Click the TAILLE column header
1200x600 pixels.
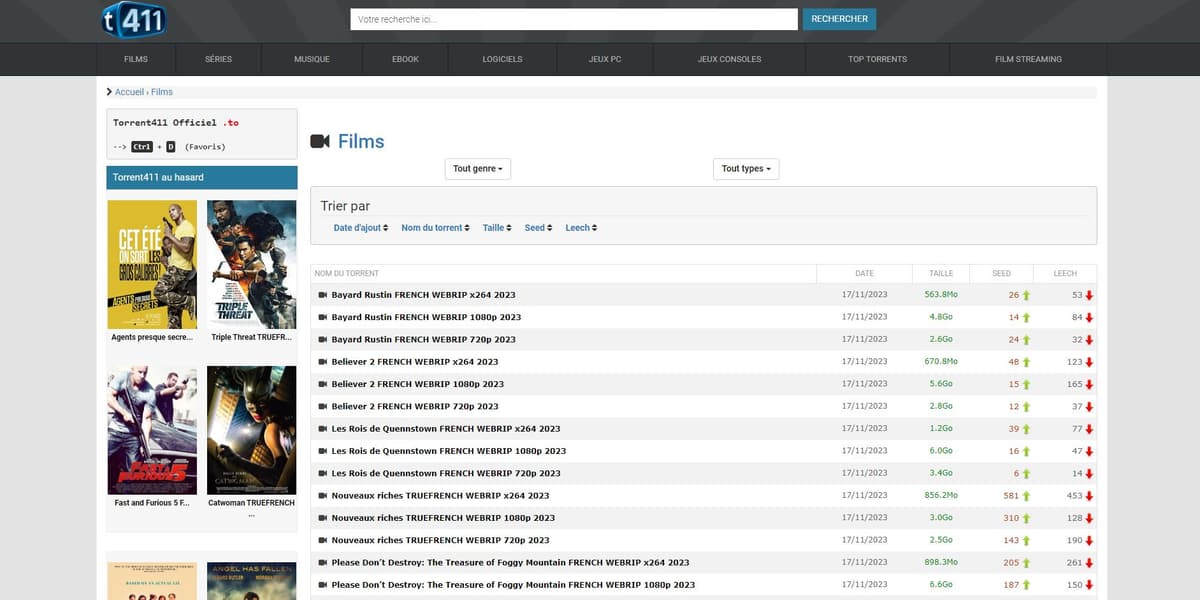point(941,273)
